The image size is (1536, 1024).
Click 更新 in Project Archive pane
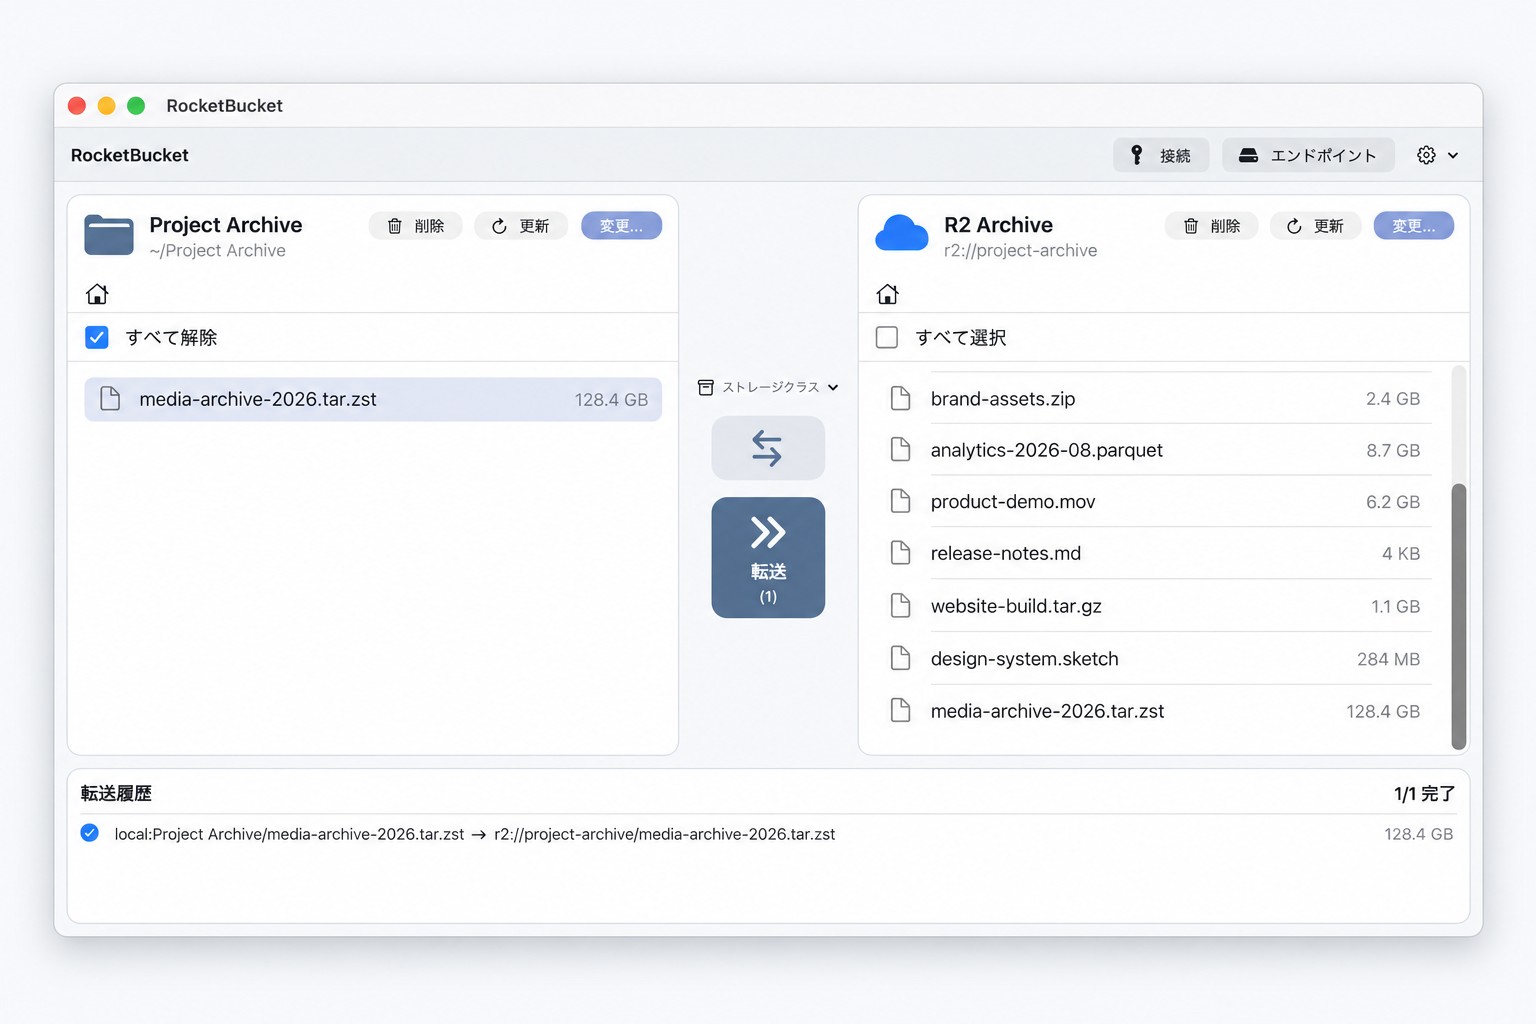[x=520, y=226]
